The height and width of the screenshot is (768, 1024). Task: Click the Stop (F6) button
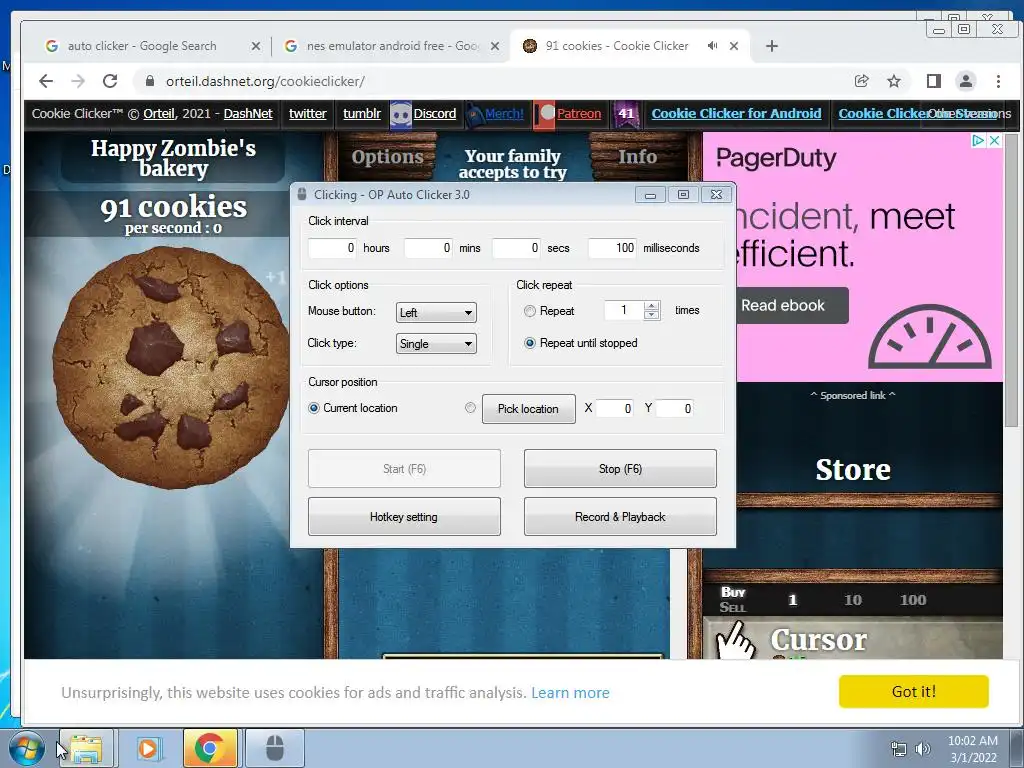(x=620, y=468)
